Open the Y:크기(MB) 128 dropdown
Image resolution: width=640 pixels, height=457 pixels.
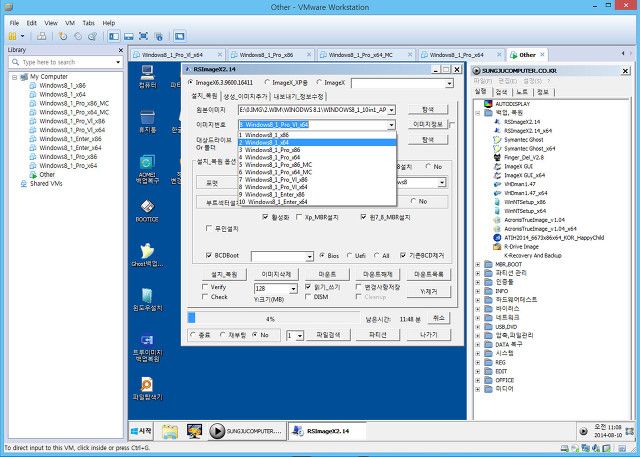(x=293, y=288)
